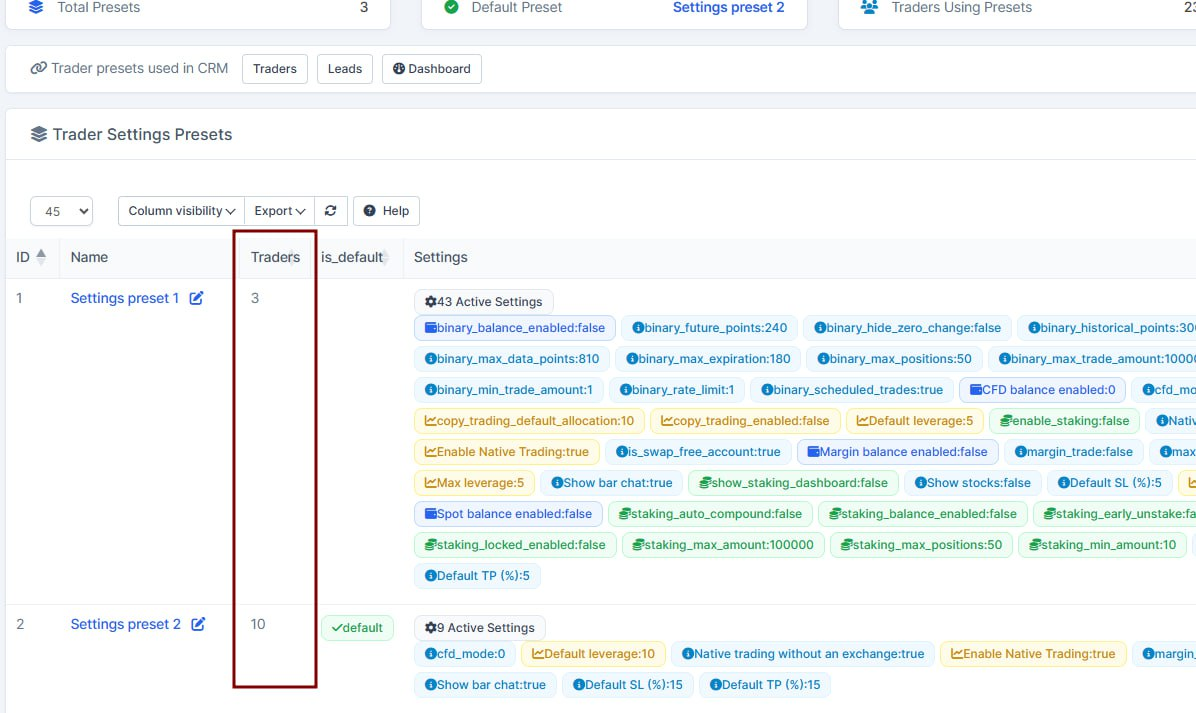
Task: Go to the Dashboard button
Action: click(x=432, y=69)
